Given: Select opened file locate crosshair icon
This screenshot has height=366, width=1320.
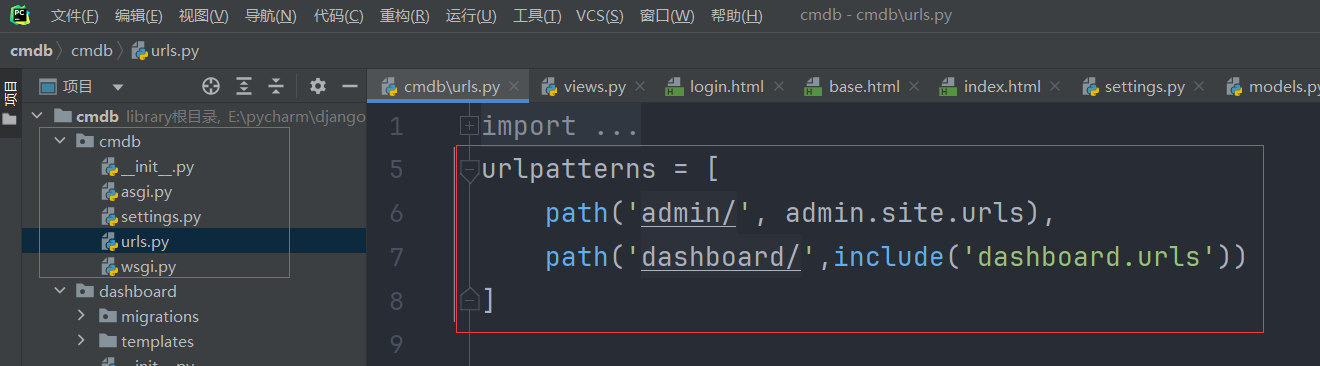Looking at the screenshot, I should click(210, 86).
